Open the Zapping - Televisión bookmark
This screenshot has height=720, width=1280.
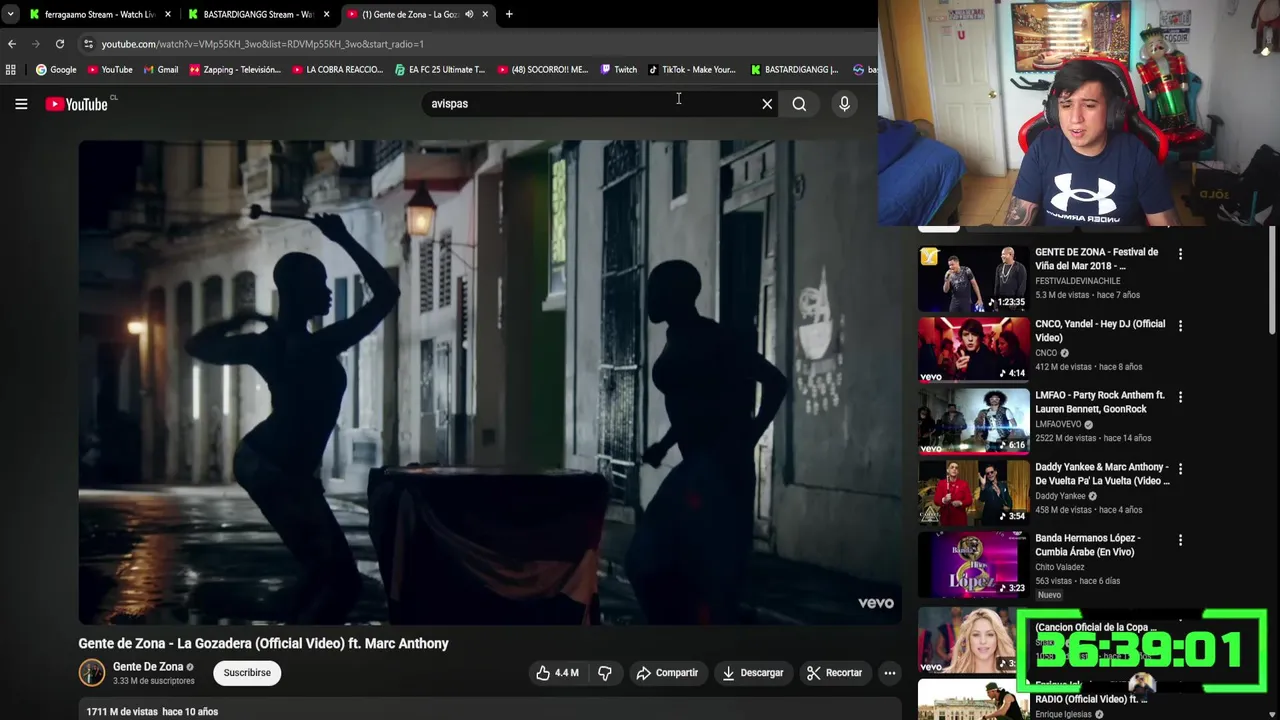coord(235,70)
